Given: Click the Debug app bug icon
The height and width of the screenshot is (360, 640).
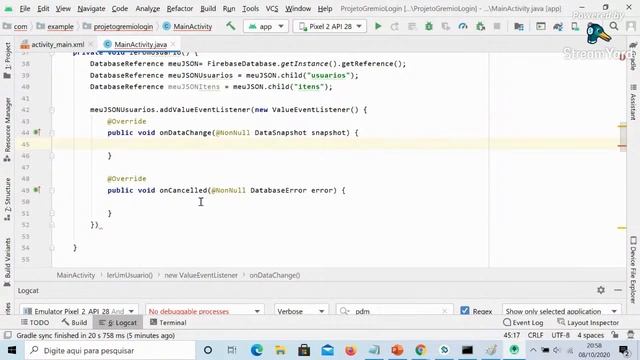Looking at the screenshot, I should point(429,27).
